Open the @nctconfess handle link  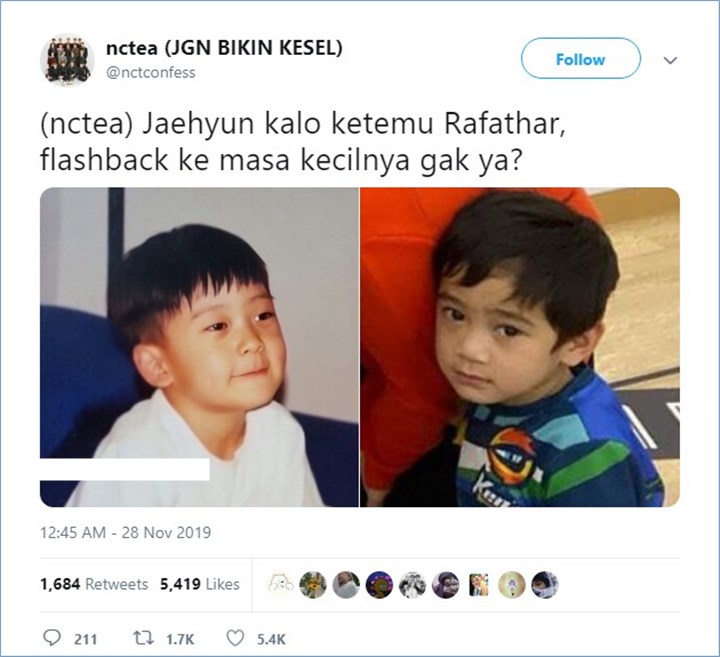151,72
